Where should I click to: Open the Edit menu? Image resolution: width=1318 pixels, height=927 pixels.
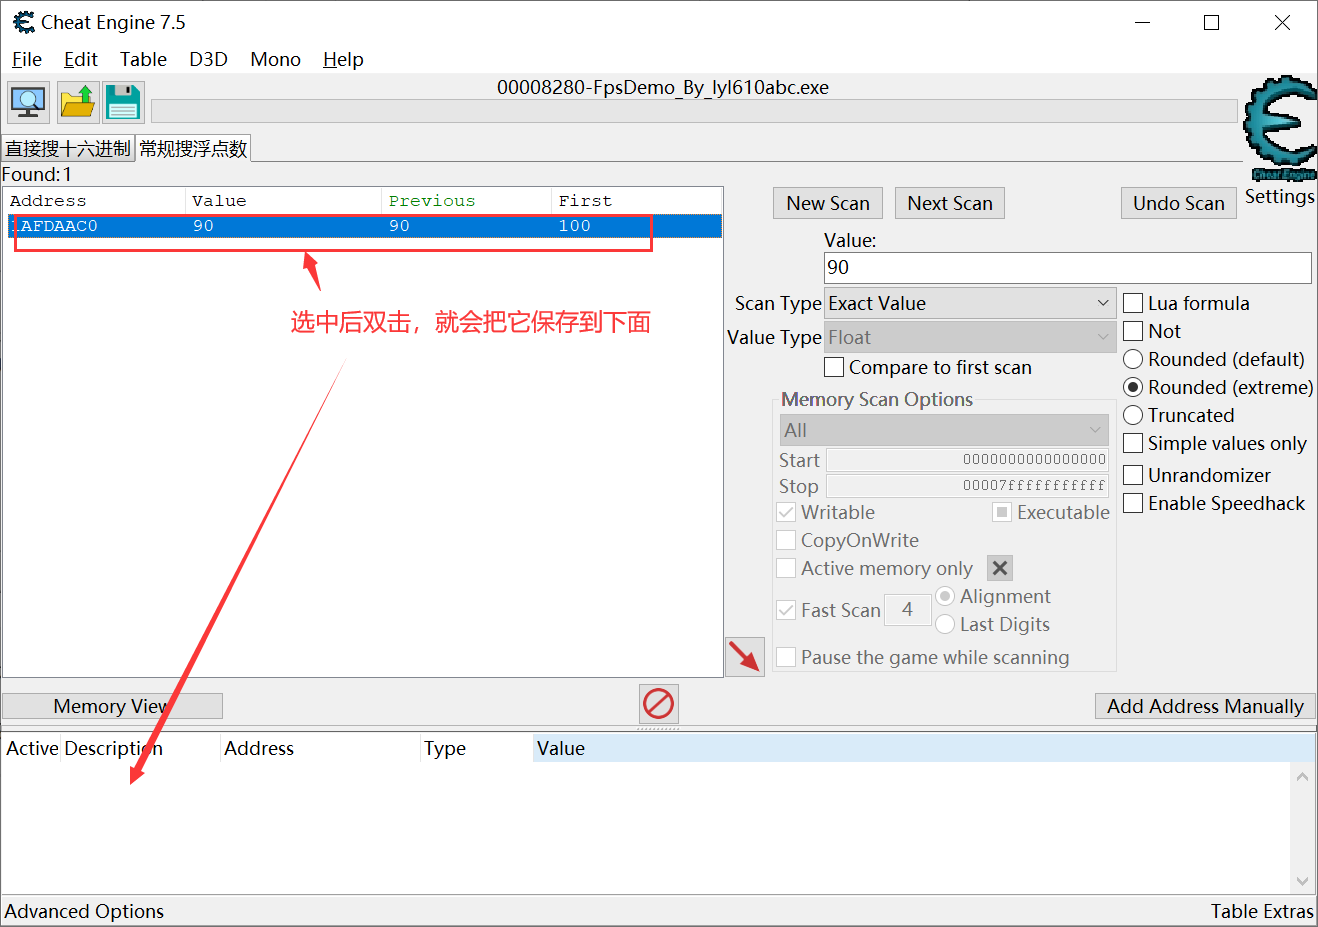tap(81, 59)
